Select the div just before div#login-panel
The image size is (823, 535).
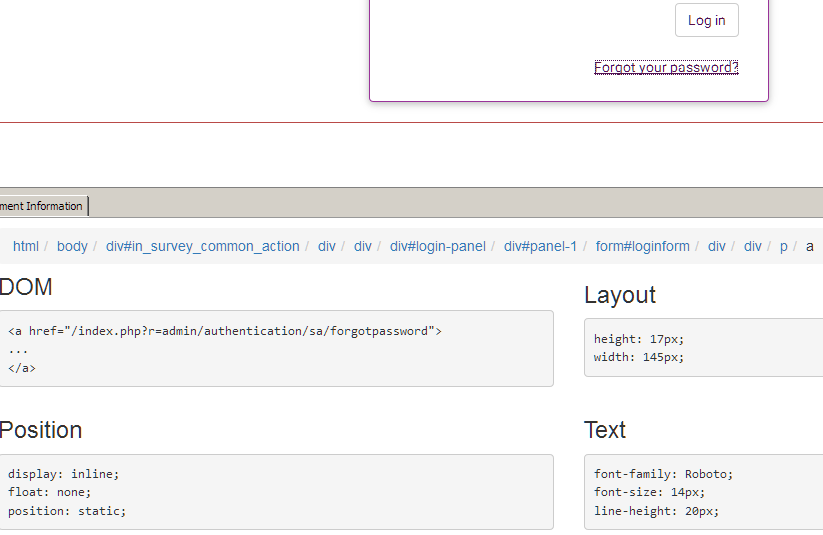click(x=362, y=246)
